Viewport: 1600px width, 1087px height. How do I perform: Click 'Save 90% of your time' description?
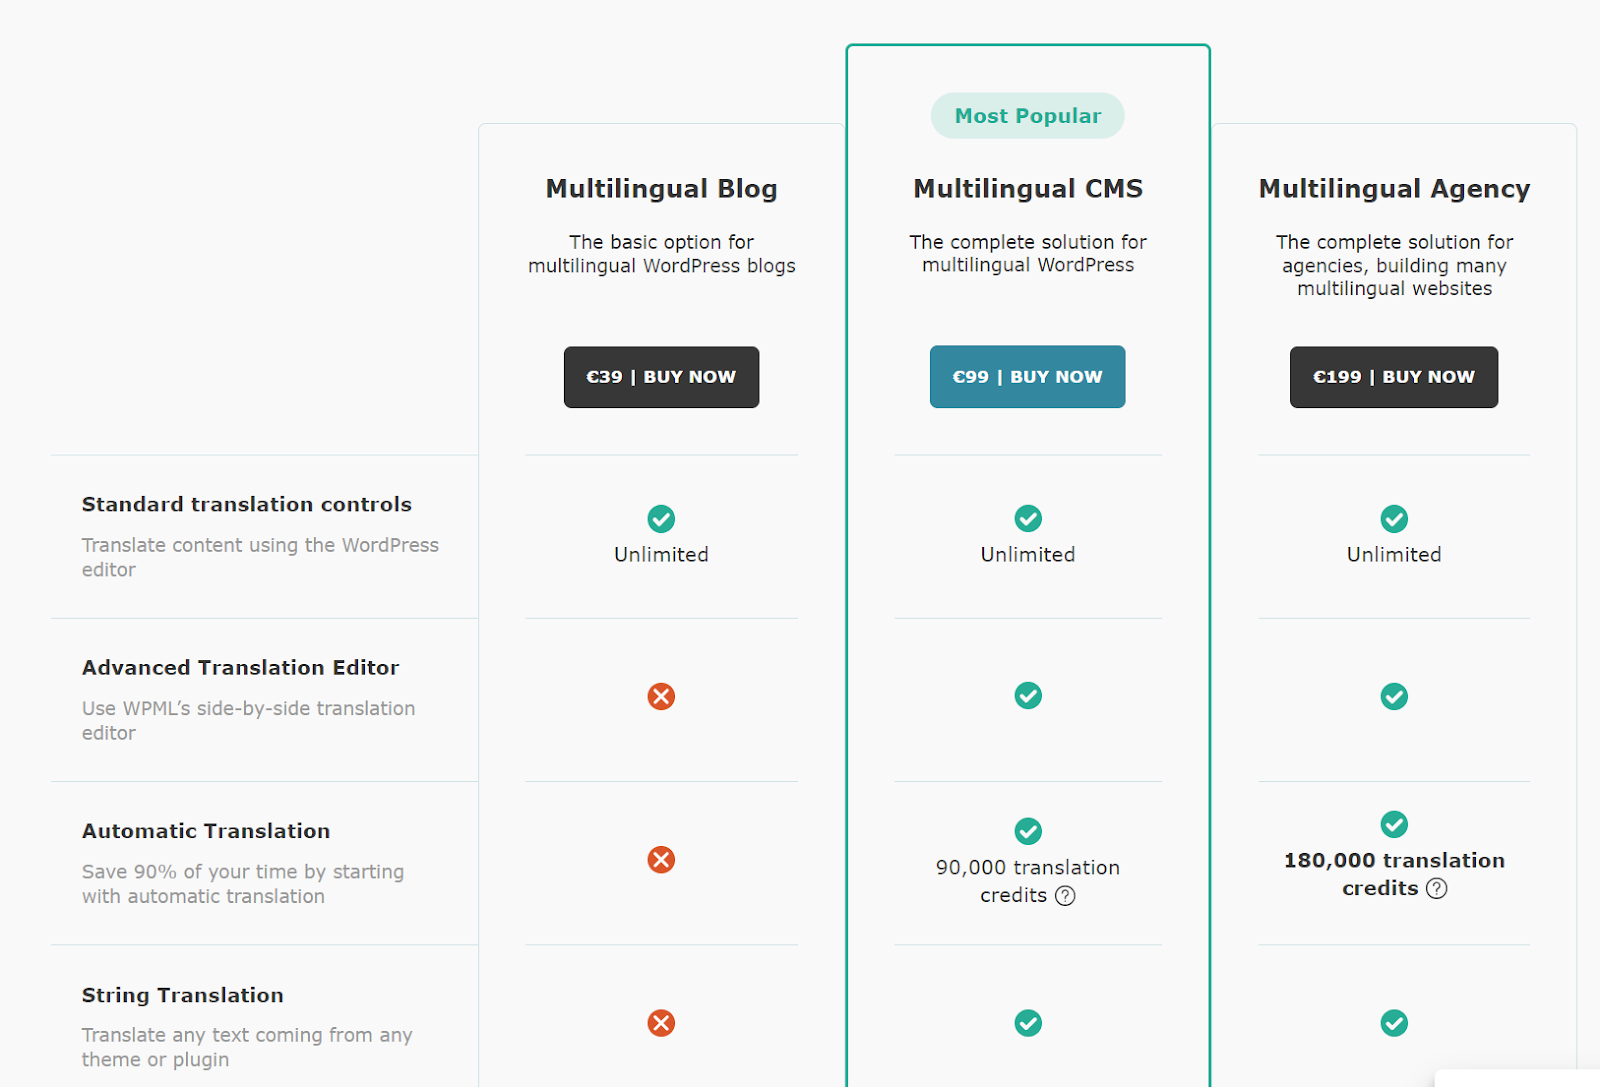[x=243, y=884]
